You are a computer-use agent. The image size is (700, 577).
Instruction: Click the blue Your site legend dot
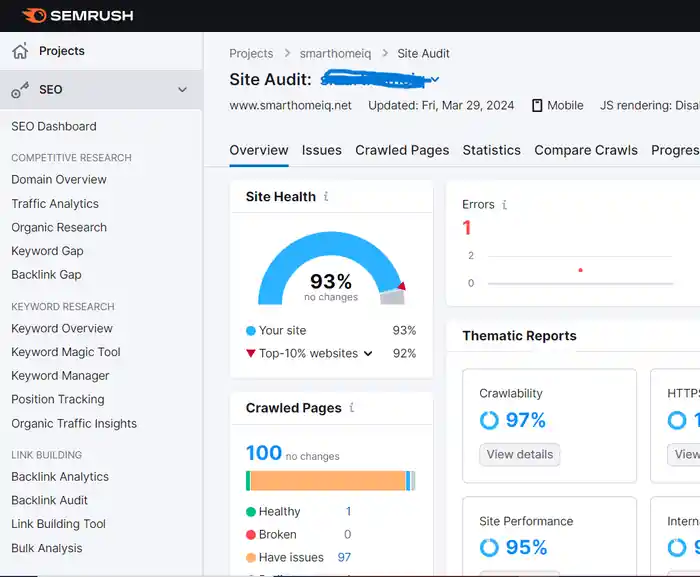[x=251, y=330]
